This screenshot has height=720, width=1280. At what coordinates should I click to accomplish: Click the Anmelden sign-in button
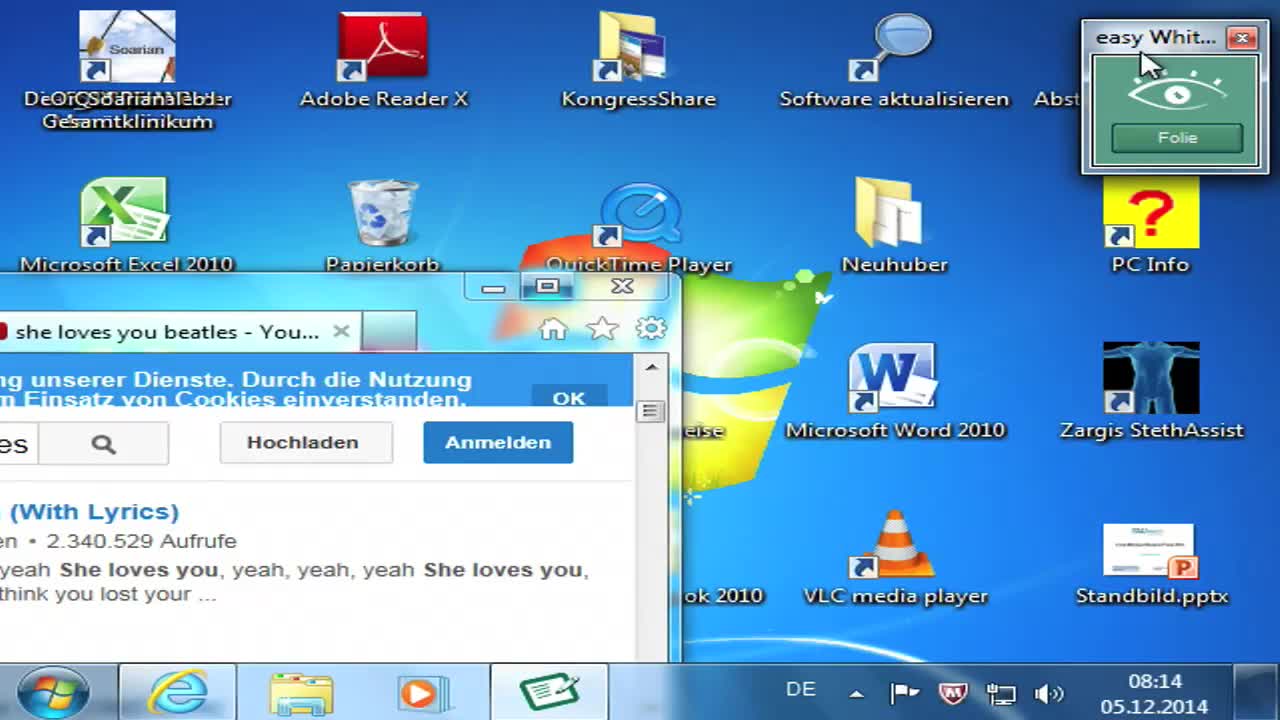click(x=498, y=443)
